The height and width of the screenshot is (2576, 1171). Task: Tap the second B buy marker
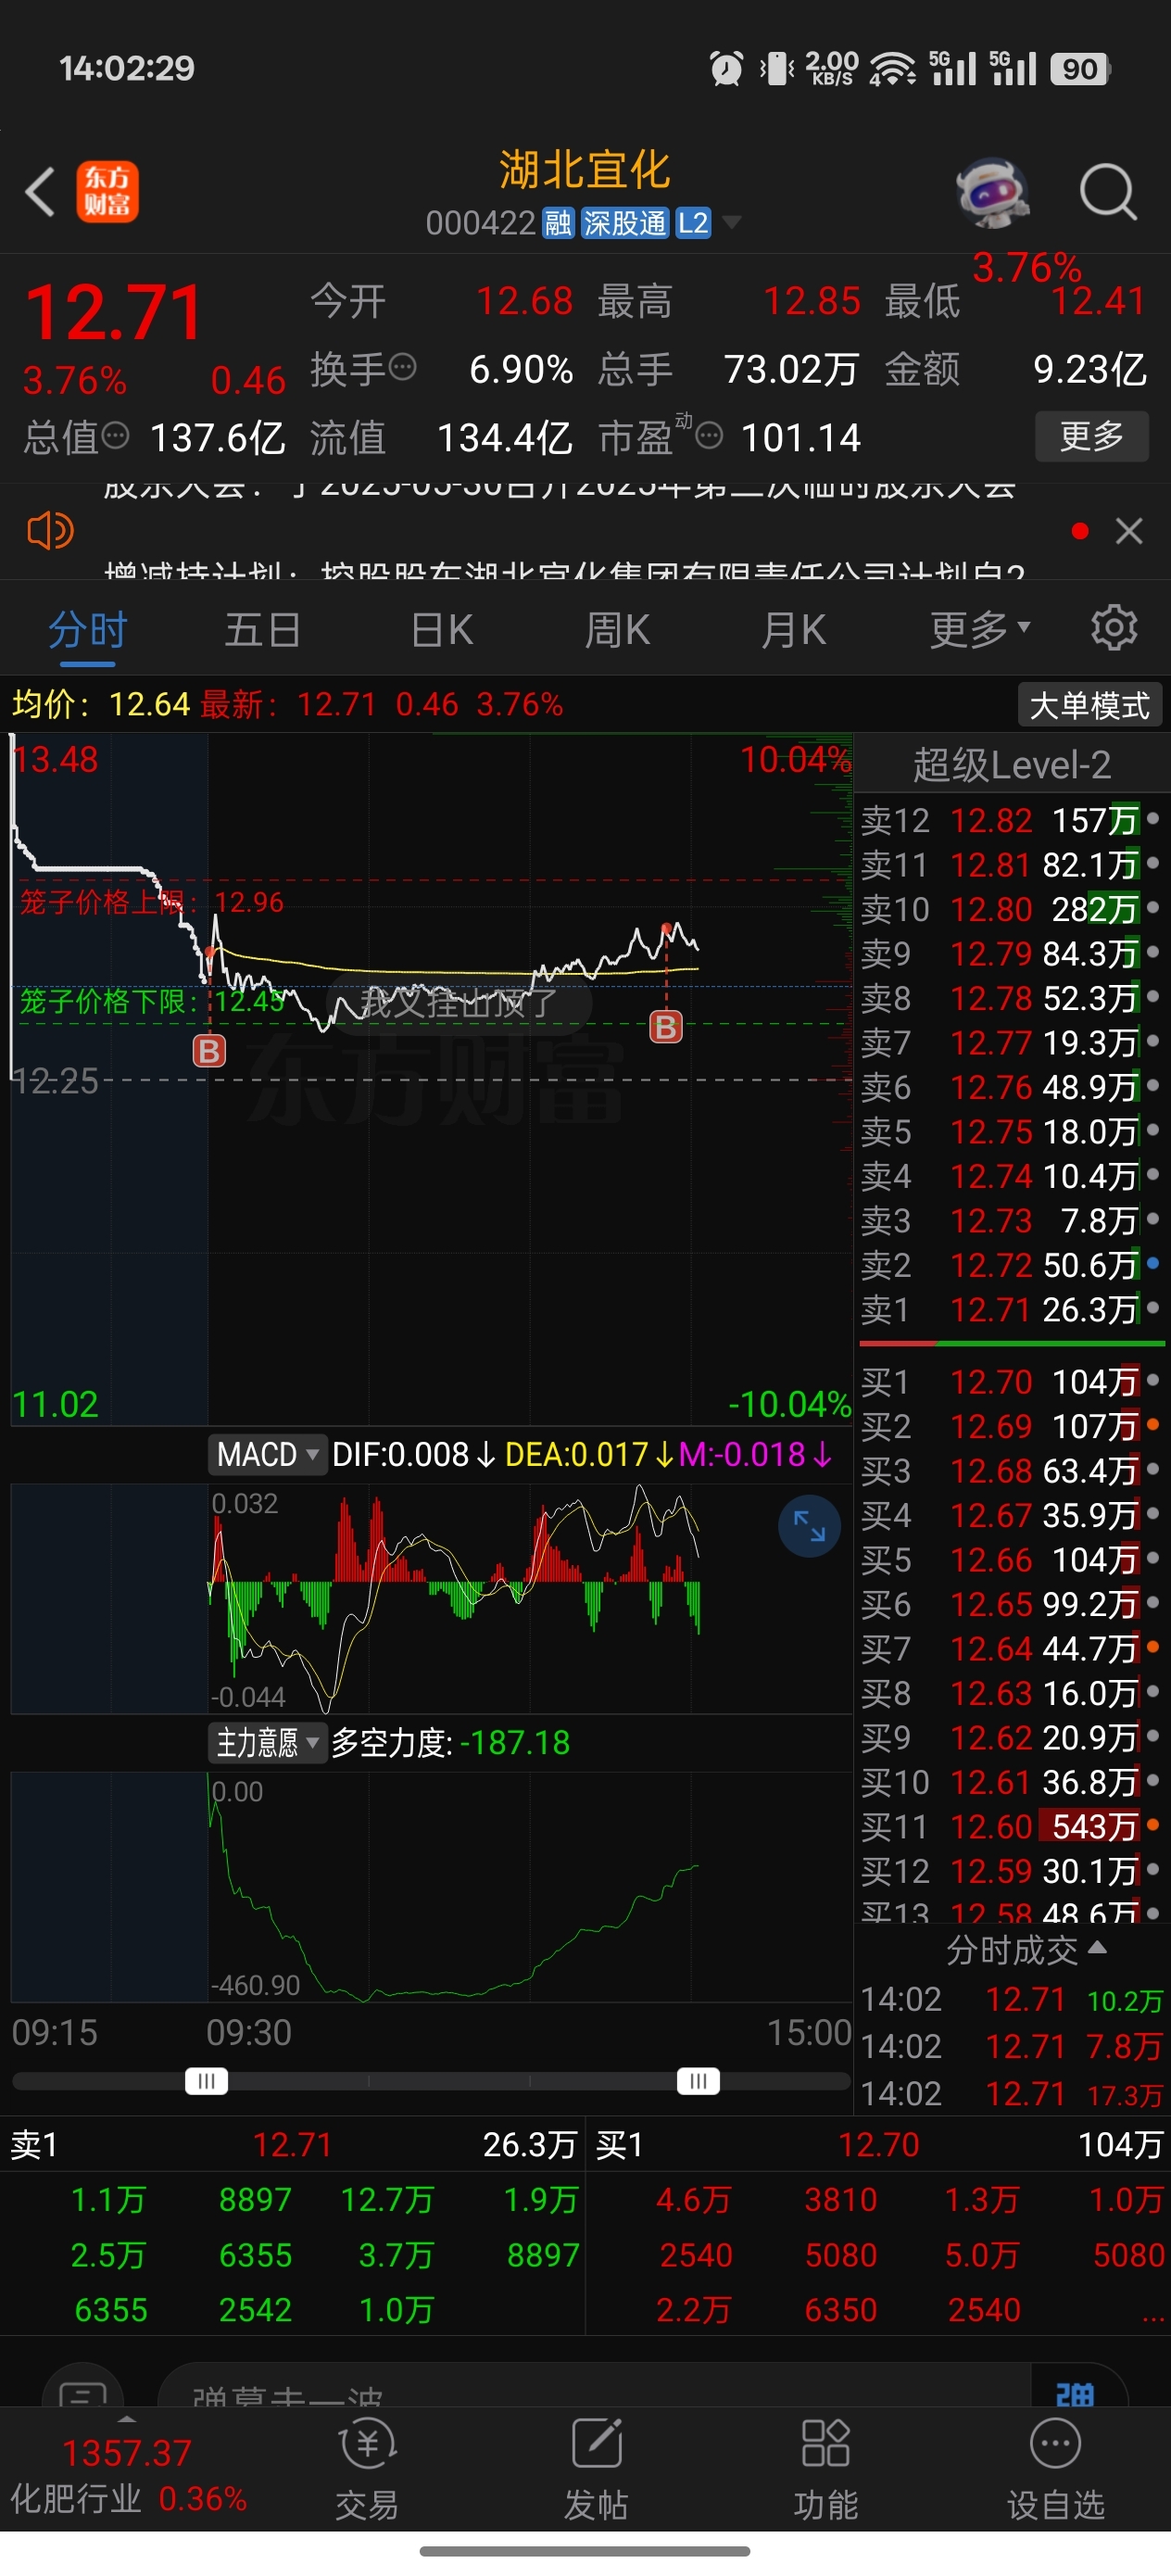[x=666, y=1027]
